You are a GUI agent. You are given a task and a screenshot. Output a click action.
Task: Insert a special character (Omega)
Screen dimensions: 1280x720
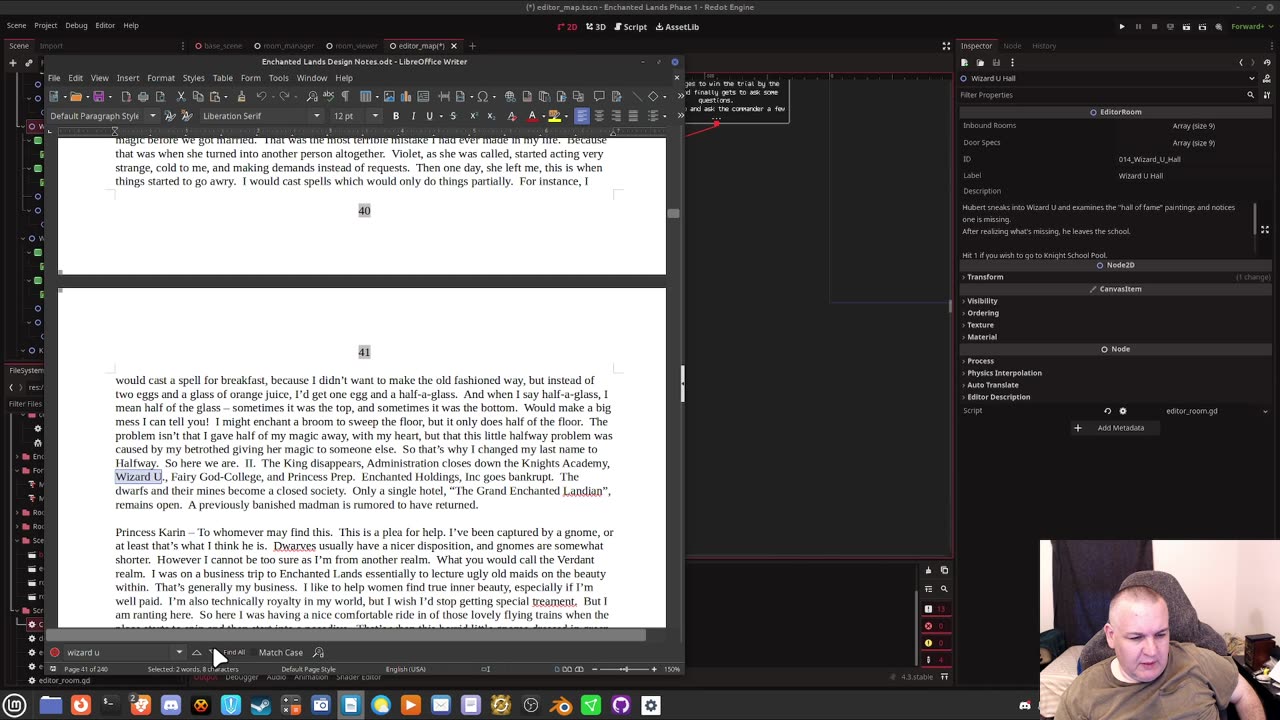coord(482,96)
